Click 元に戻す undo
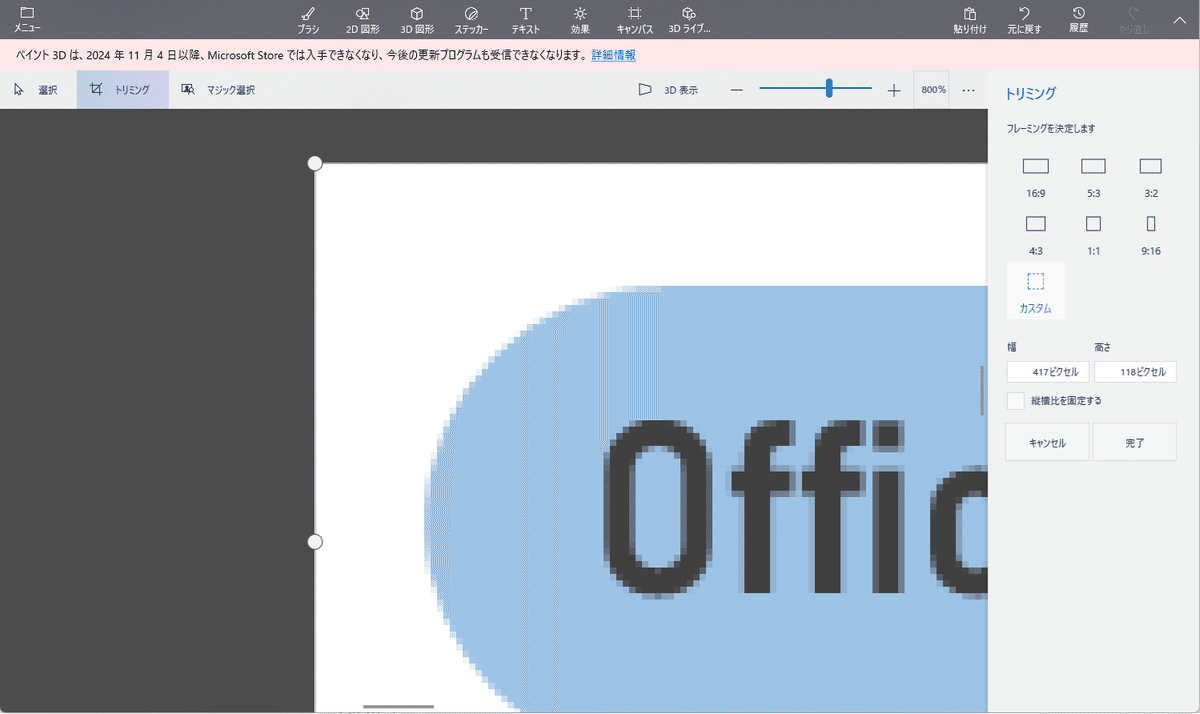Screen dimensions: 1200x714 coord(1024,19)
